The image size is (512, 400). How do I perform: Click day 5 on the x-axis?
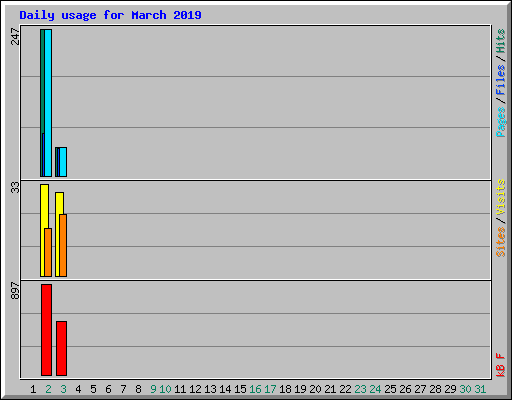[93, 389]
